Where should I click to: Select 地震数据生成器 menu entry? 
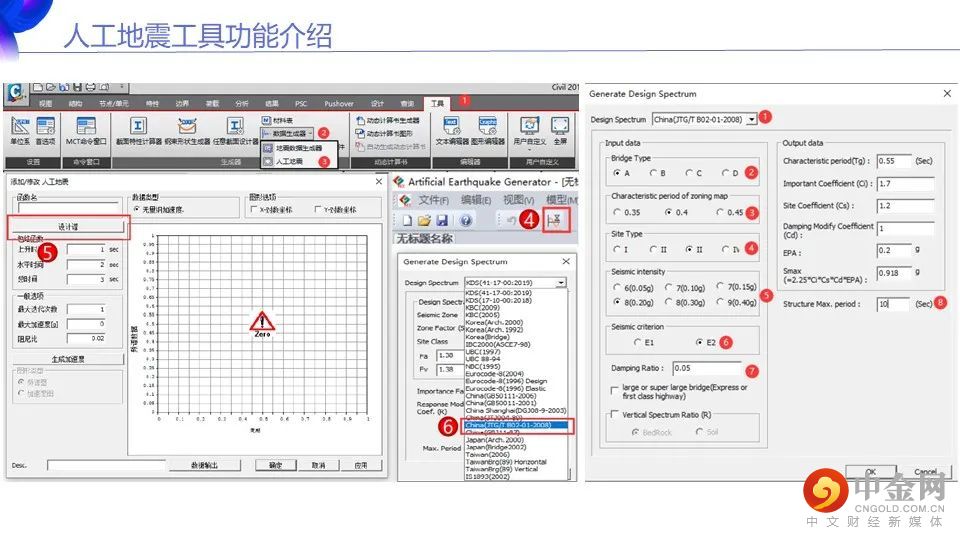point(299,148)
